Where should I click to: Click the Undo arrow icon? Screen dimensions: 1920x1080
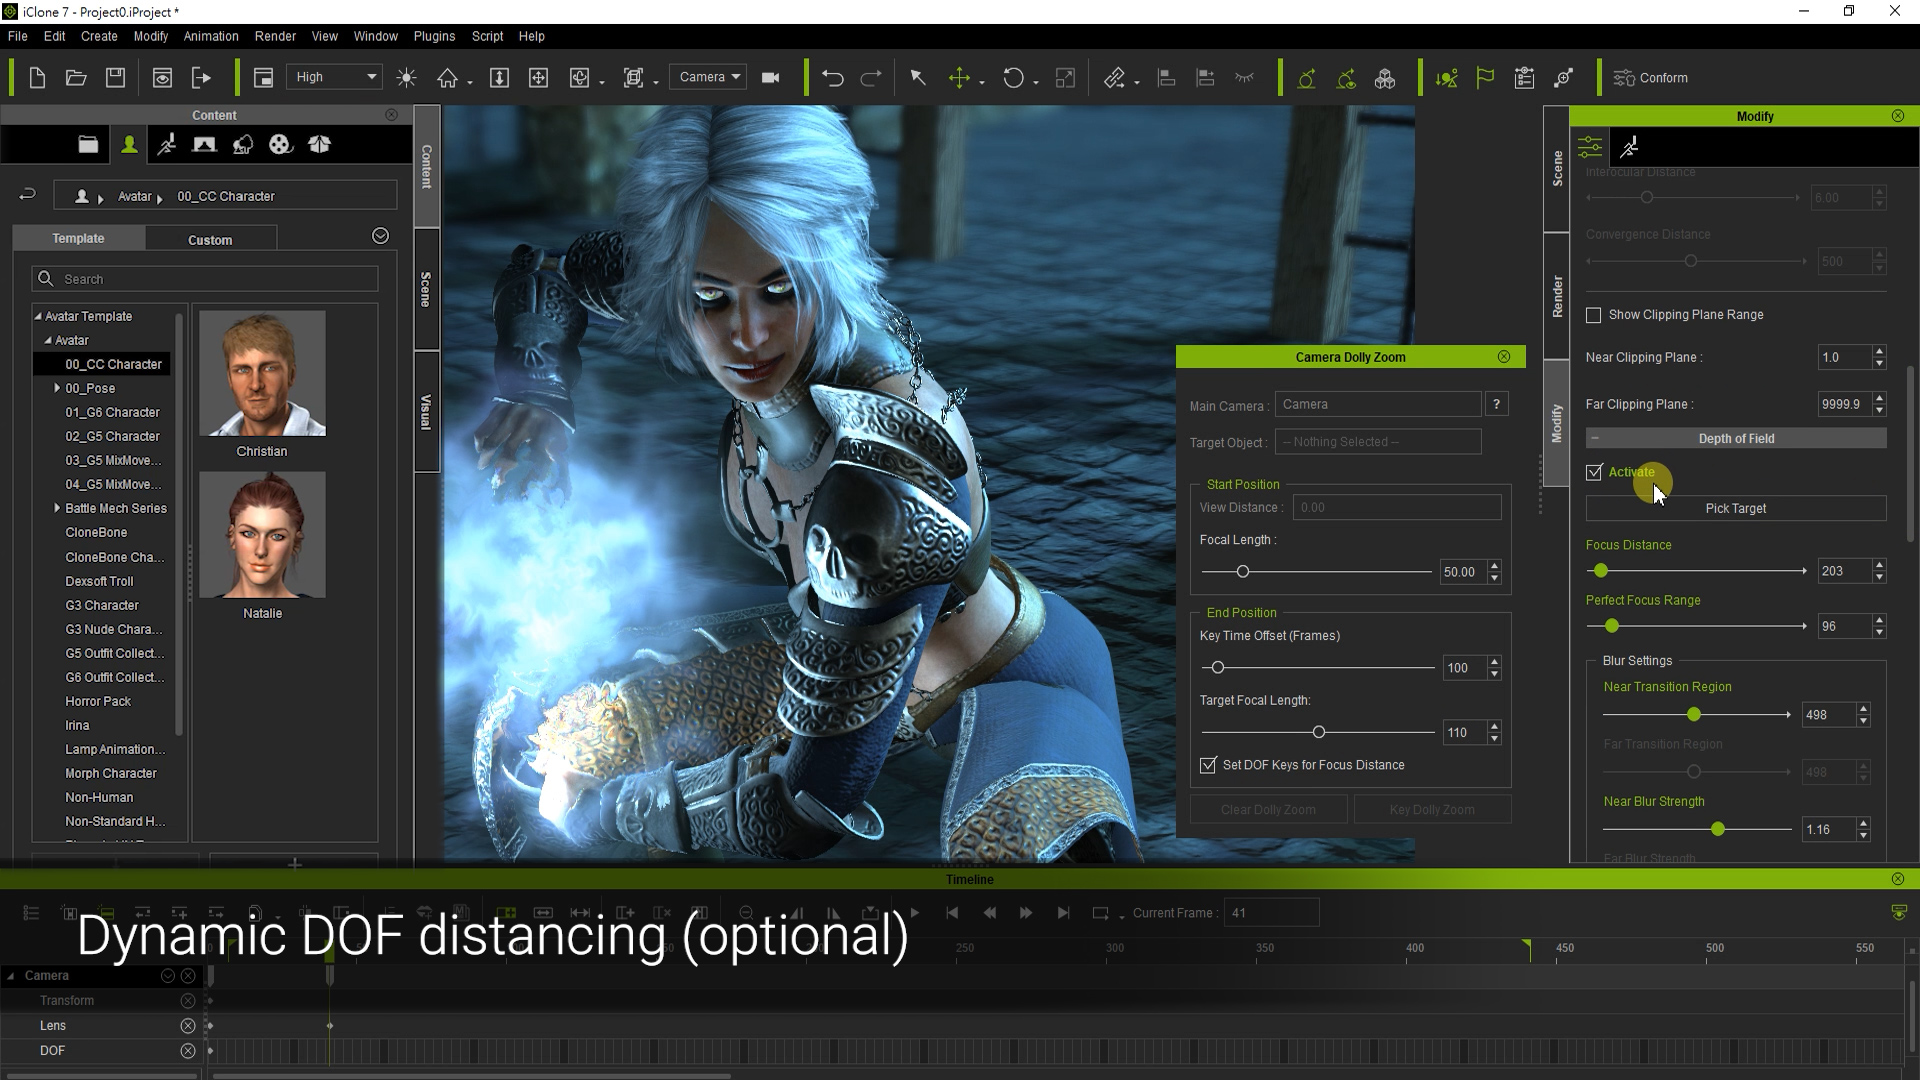[x=832, y=78]
